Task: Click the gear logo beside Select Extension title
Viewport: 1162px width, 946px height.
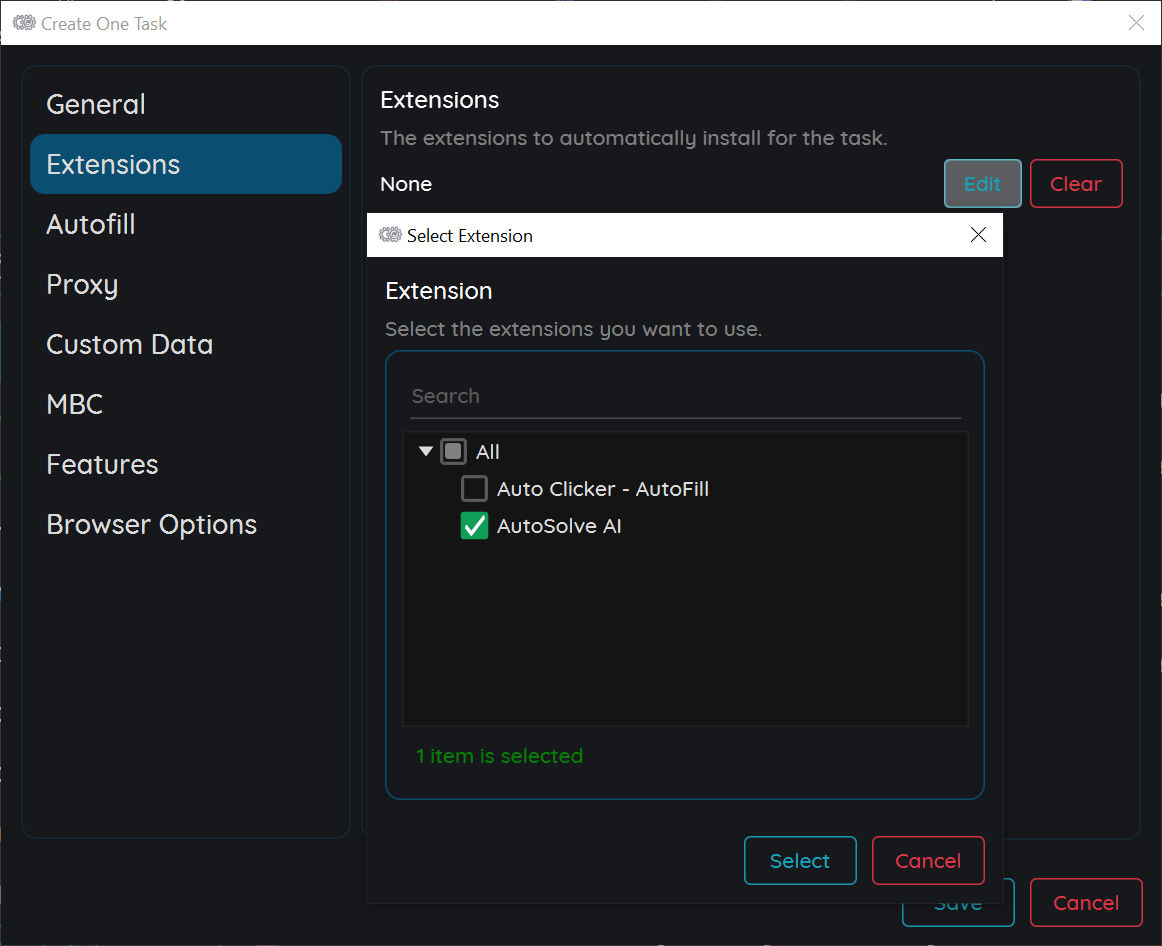Action: pyautogui.click(x=389, y=235)
